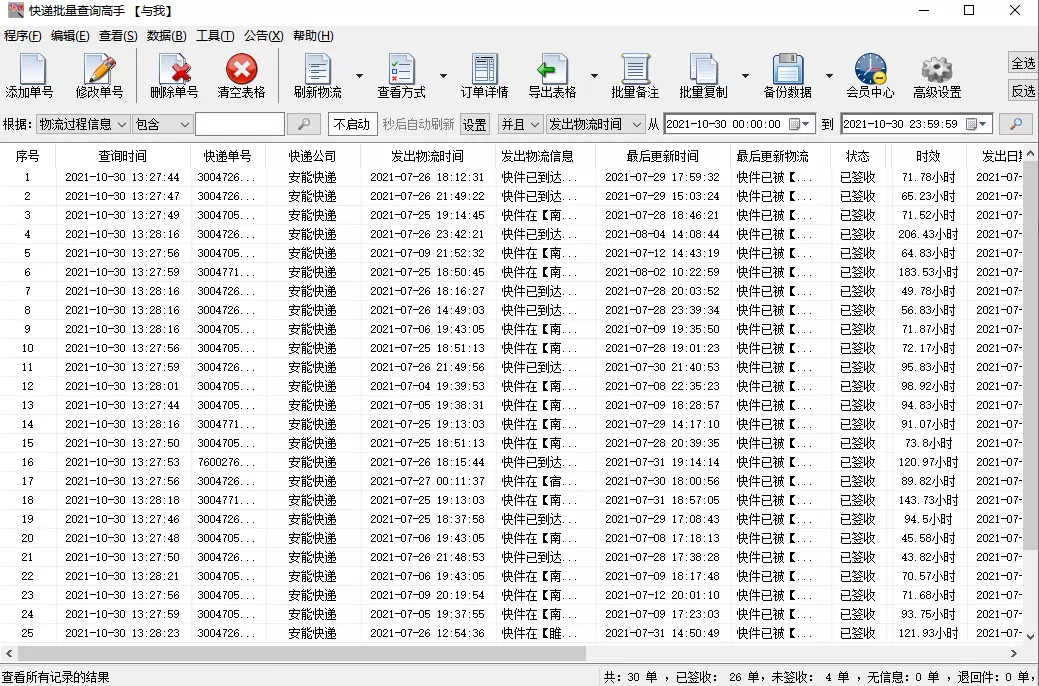
Task: Expand the 导出表格 dropdown arrow
Action: click(594, 76)
